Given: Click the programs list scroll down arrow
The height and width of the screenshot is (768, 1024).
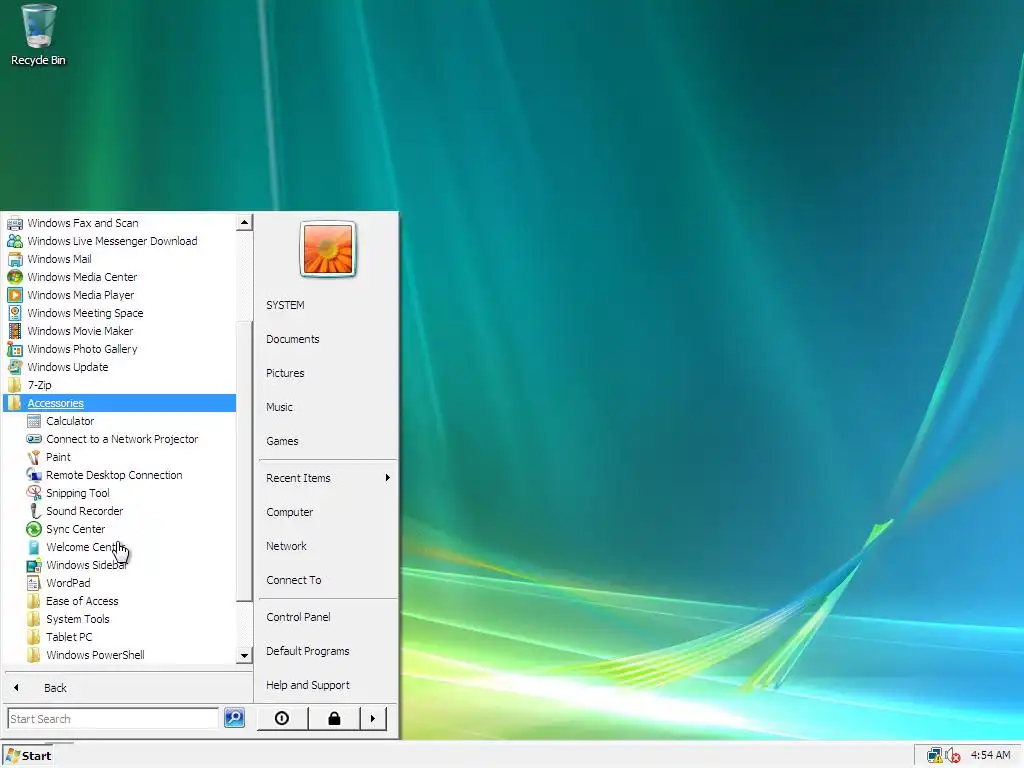Looking at the screenshot, I should click(x=244, y=655).
